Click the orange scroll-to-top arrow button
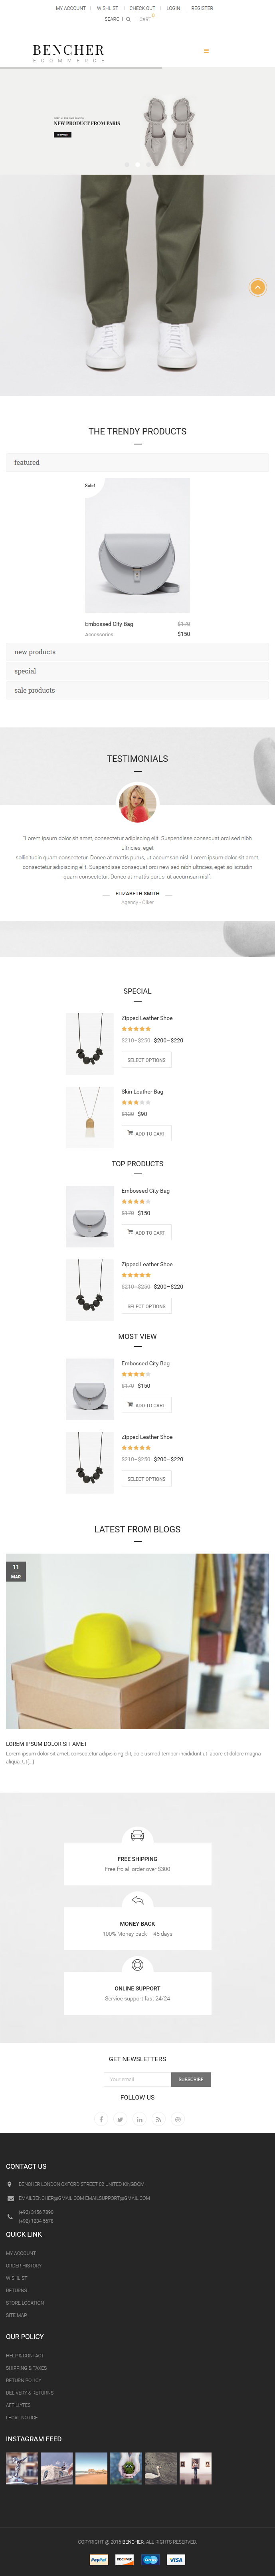This screenshot has width=275, height=2576. point(257,287)
